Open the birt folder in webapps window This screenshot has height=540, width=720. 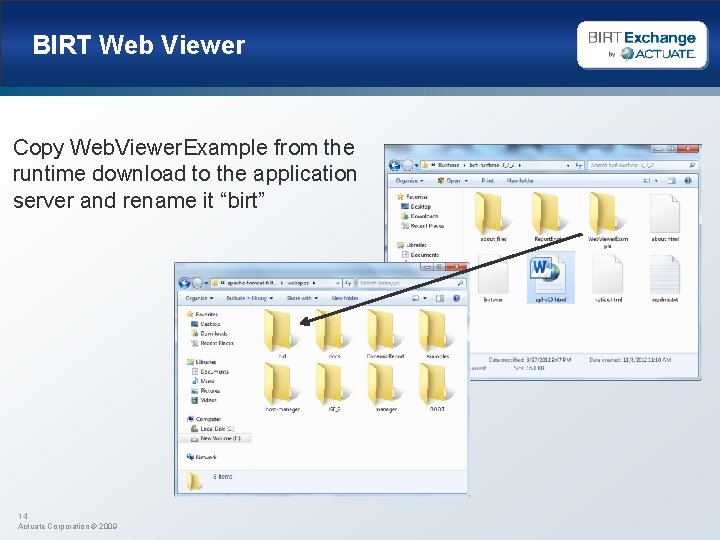[x=281, y=334]
